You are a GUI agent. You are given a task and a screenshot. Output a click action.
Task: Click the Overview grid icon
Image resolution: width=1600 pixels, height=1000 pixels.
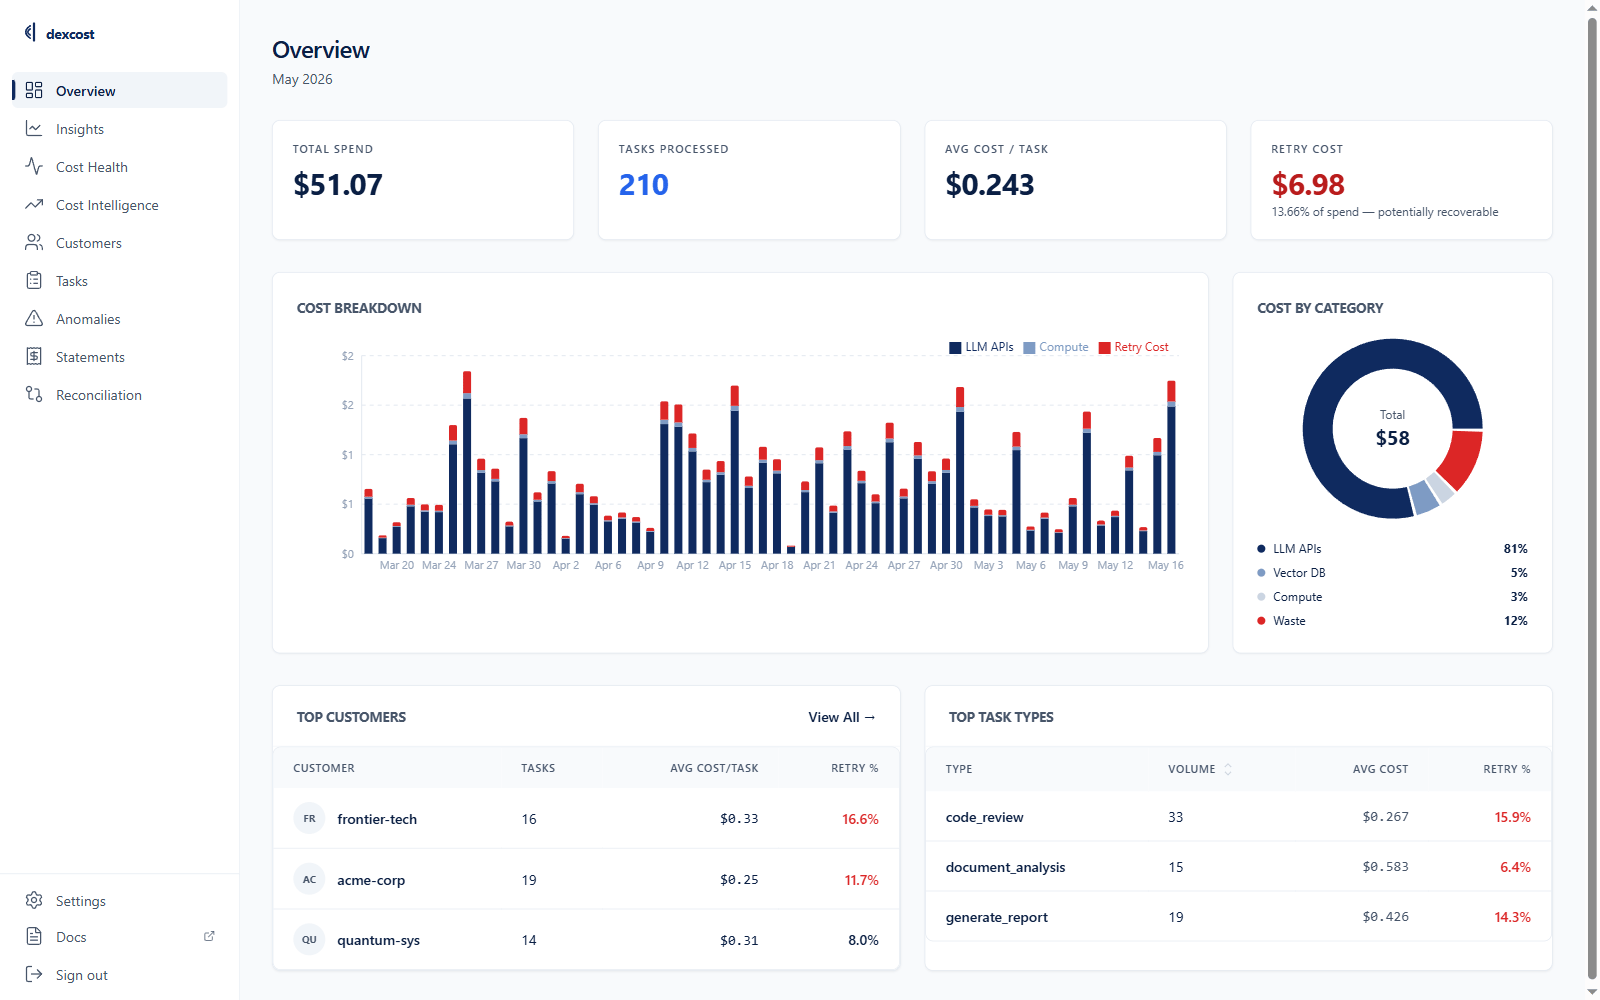[34, 90]
